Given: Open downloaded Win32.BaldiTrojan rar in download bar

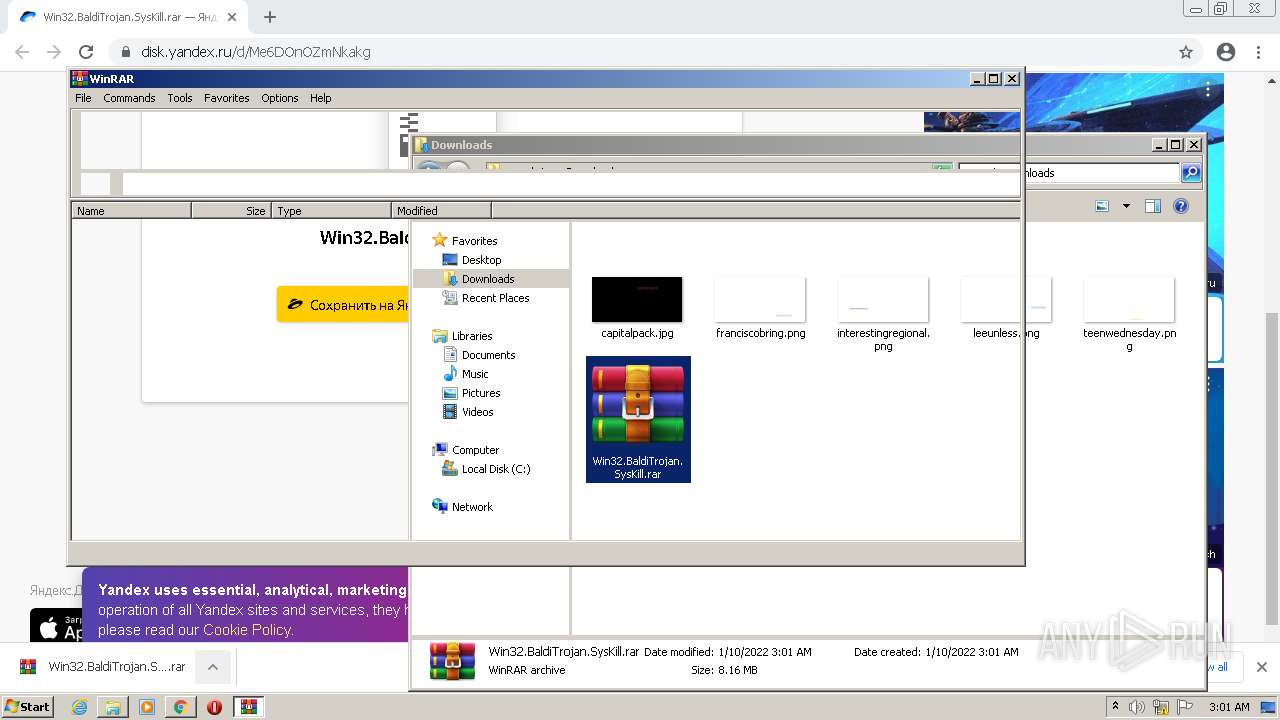Looking at the screenshot, I should pyautogui.click(x=103, y=667).
